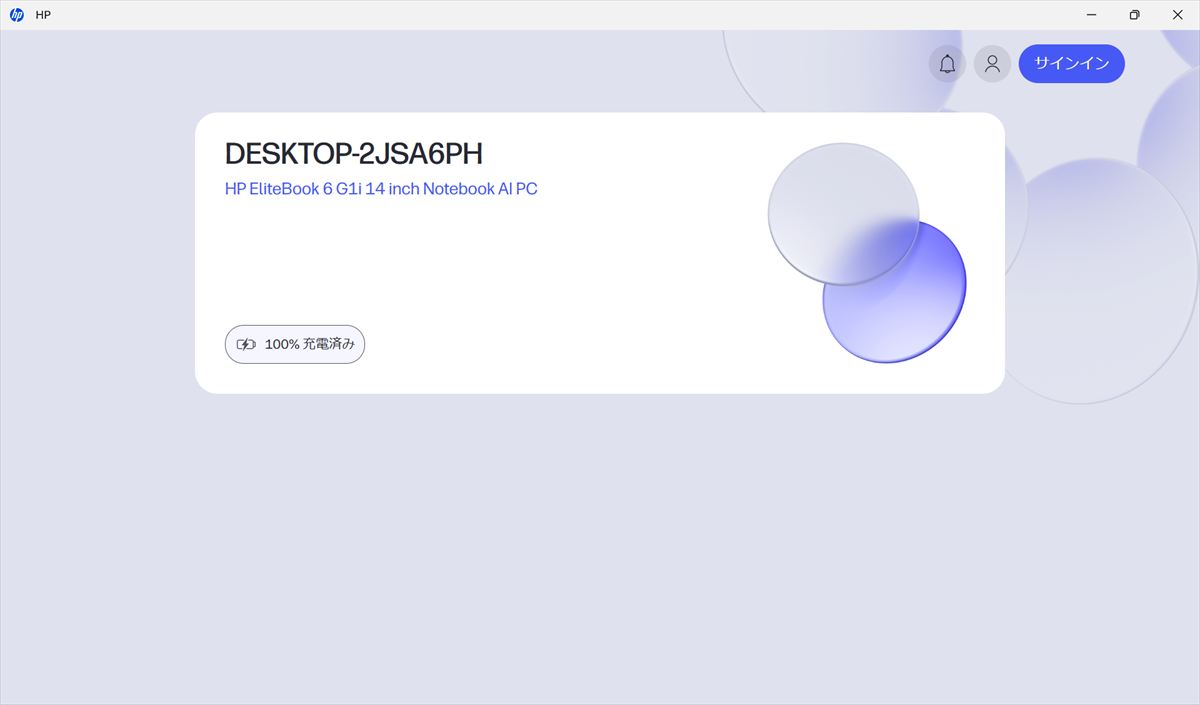Click the "HP" window title text
Image resolution: width=1200 pixels, height=705 pixels.
pos(43,15)
